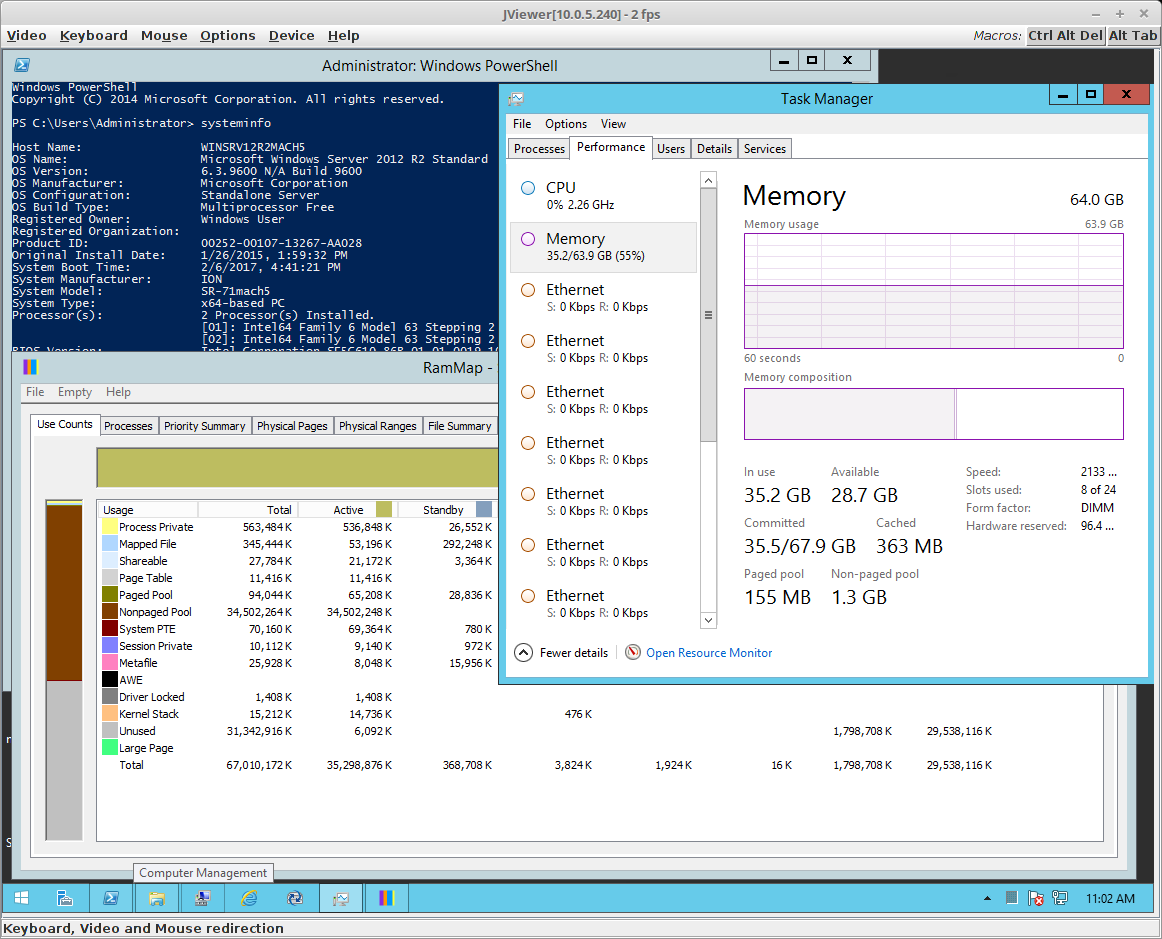Switch to the PowerShell taskbar icon
This screenshot has width=1162, height=939.
pos(111,898)
